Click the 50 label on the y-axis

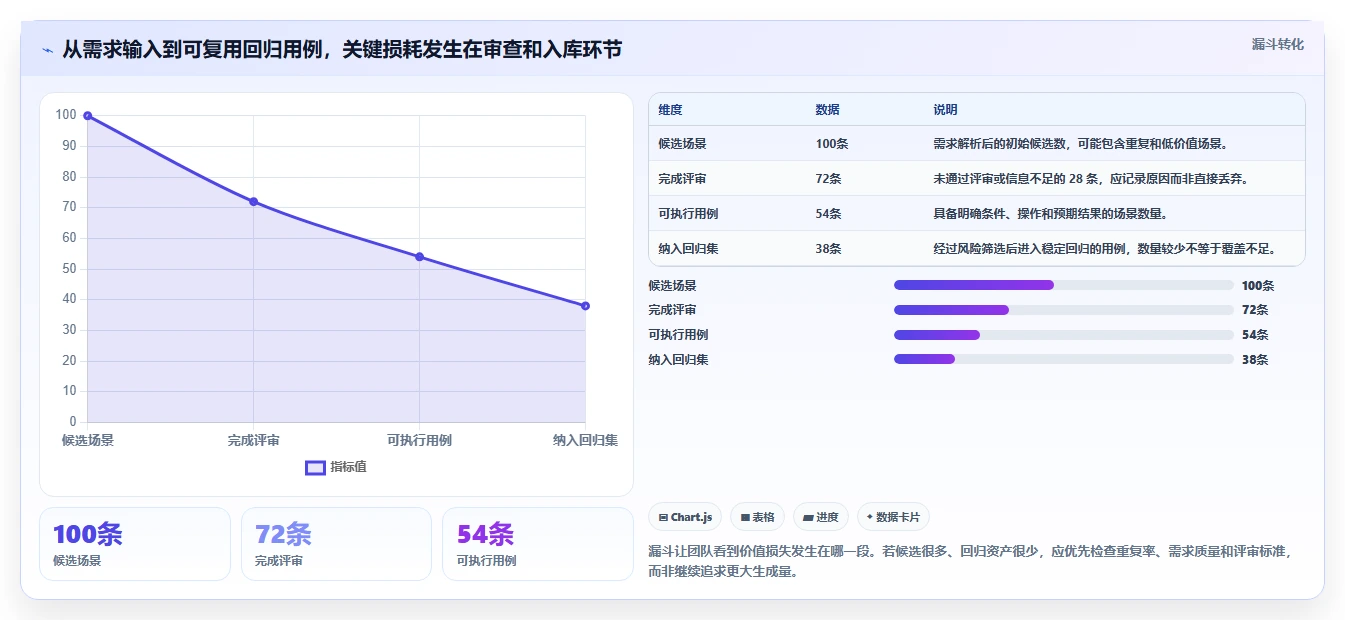point(69,268)
